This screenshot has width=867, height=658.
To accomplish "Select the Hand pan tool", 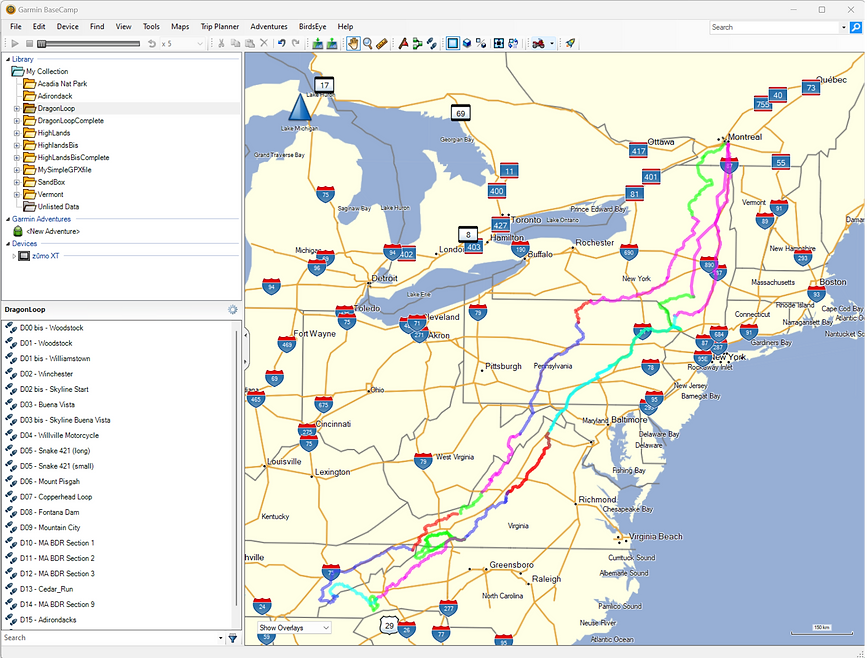I will [x=353, y=43].
